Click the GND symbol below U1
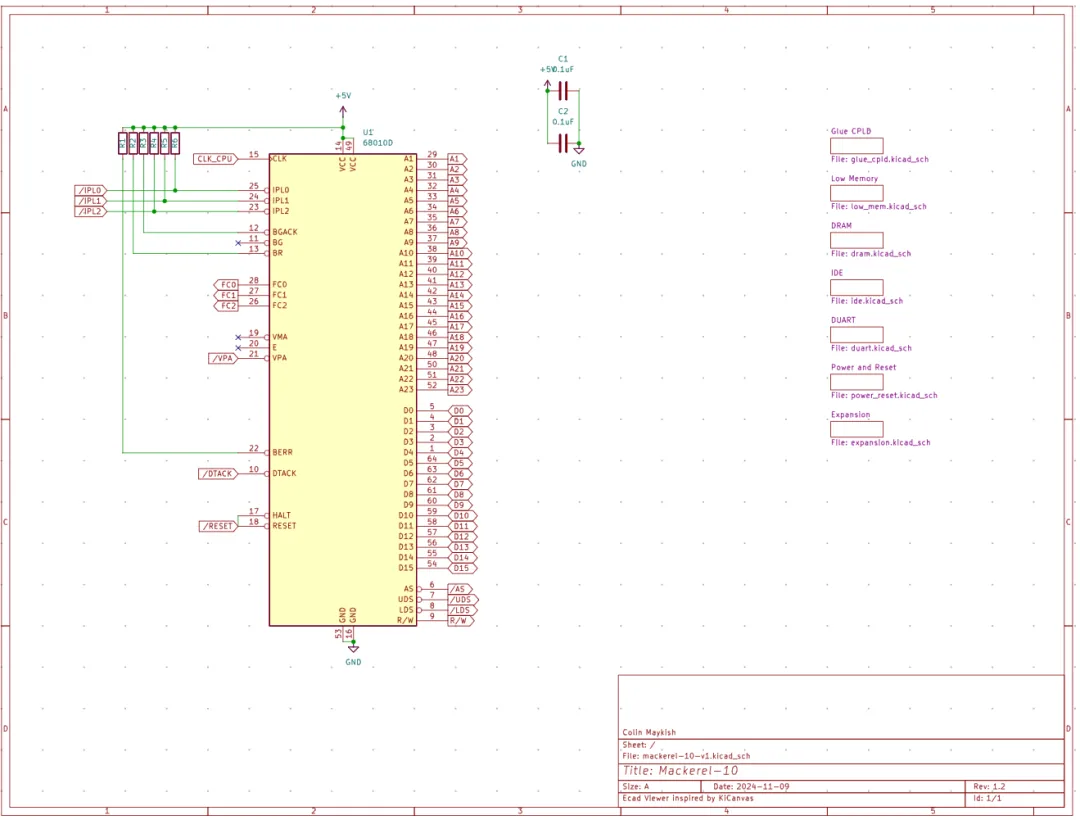 [x=353, y=648]
